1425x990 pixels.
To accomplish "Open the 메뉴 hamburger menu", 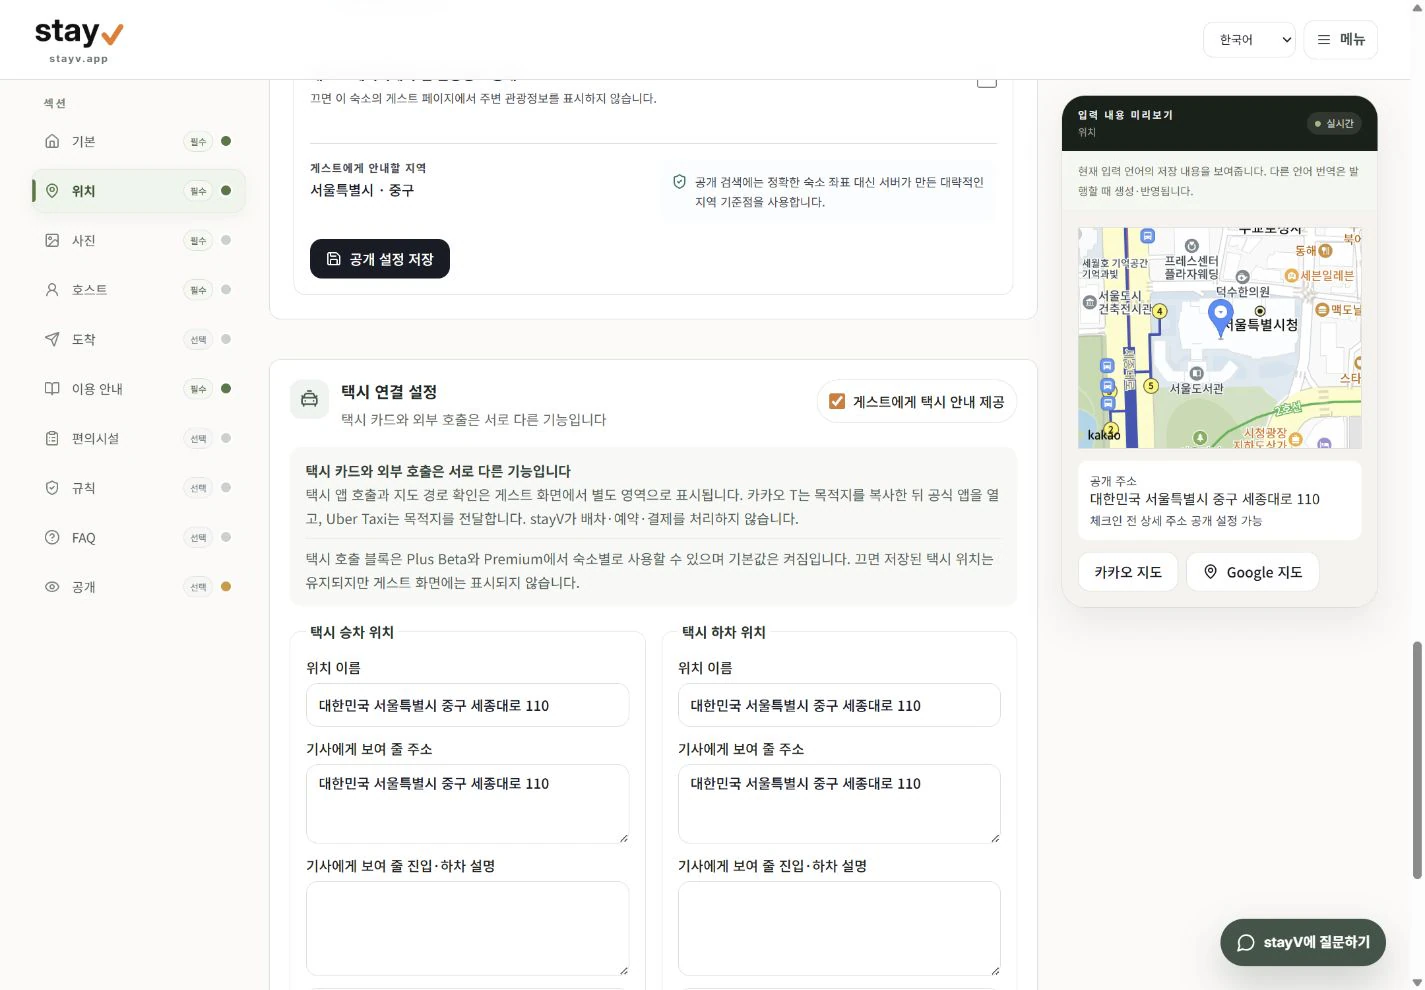I will click(1340, 40).
